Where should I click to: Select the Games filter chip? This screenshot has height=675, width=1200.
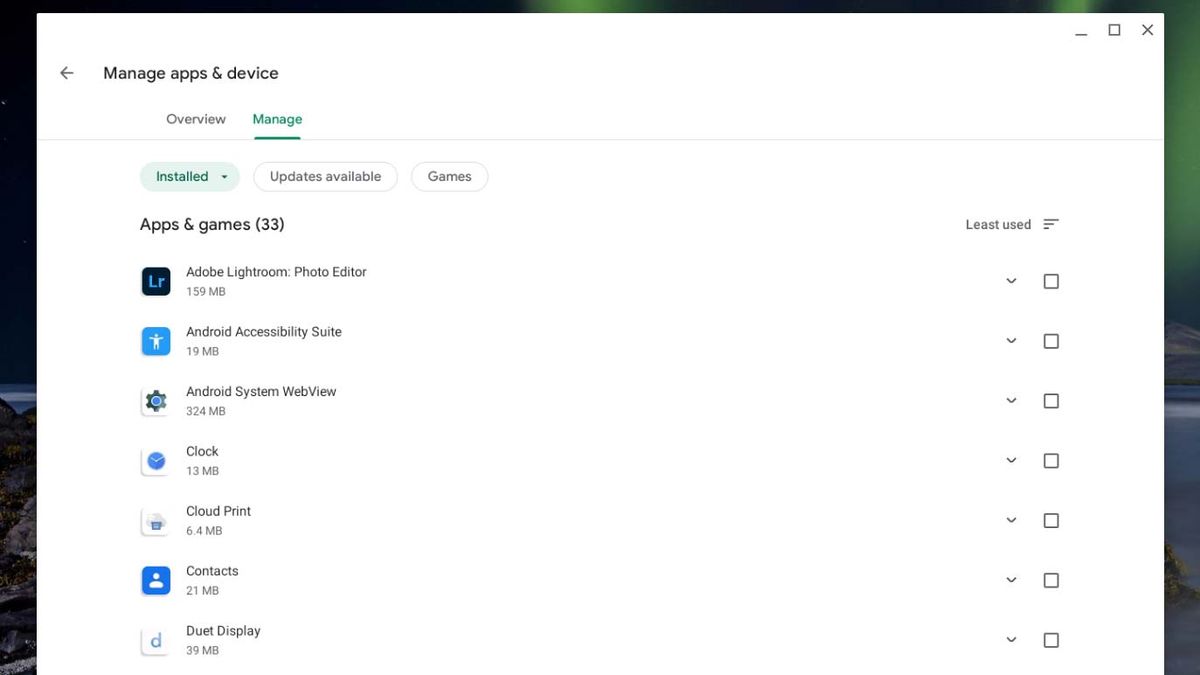pyautogui.click(x=449, y=176)
